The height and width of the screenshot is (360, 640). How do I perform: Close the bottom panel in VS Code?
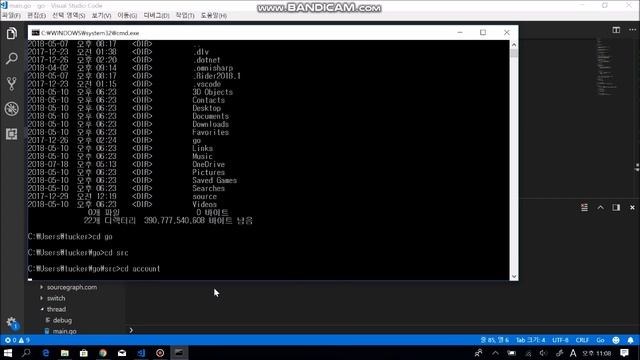632,208
